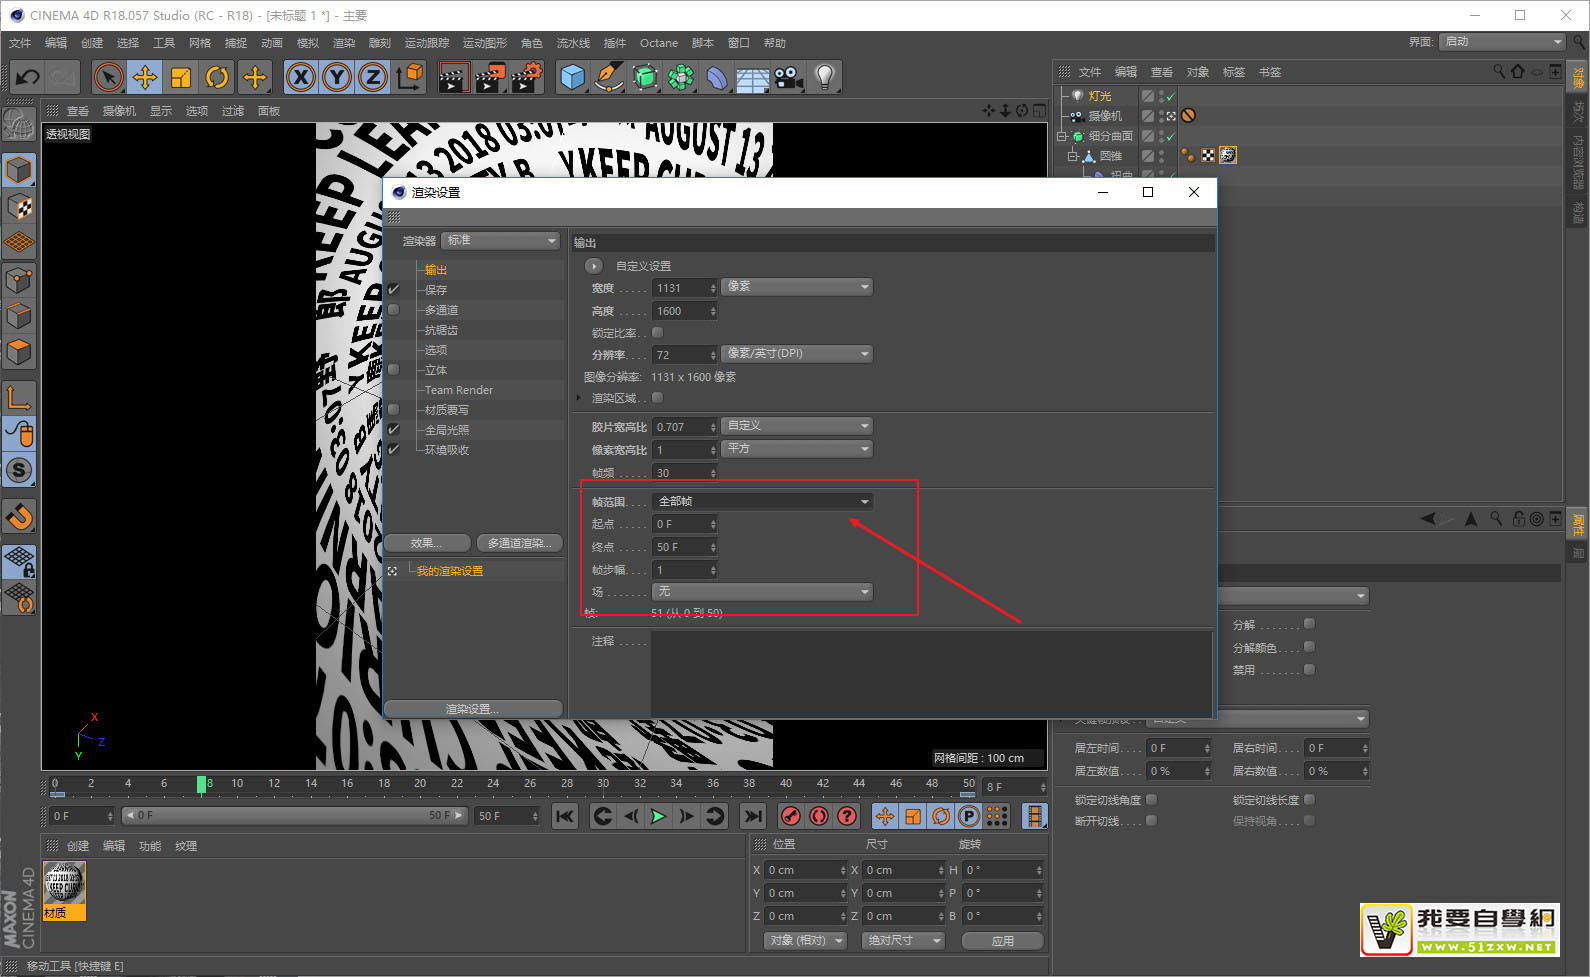Click the 效果... button
1590x977 pixels.
[x=427, y=543]
